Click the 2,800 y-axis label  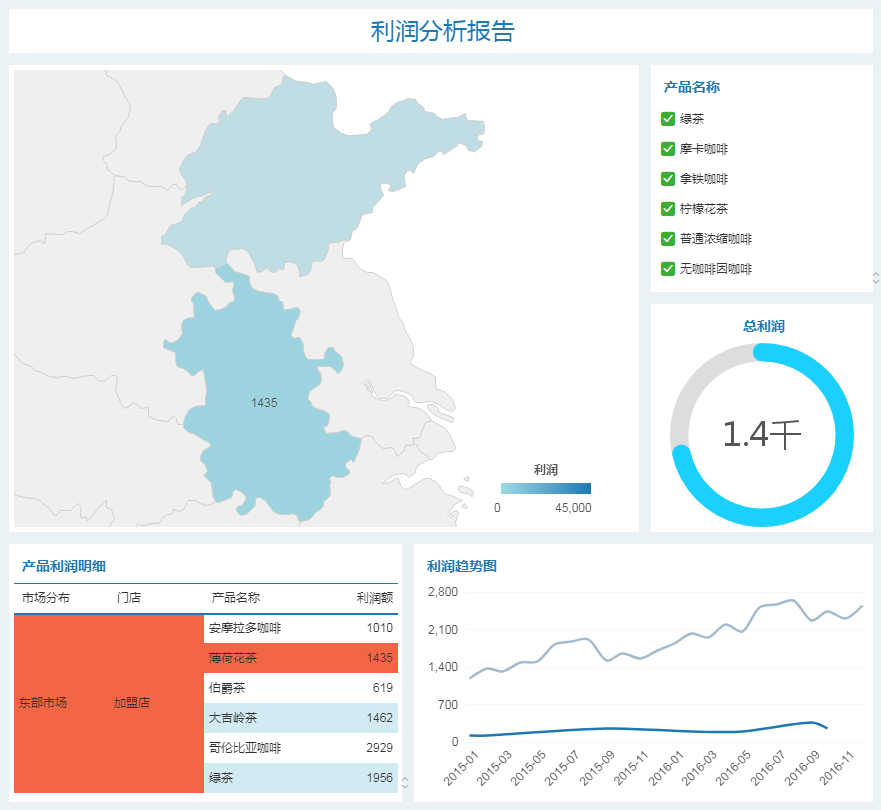click(443, 591)
